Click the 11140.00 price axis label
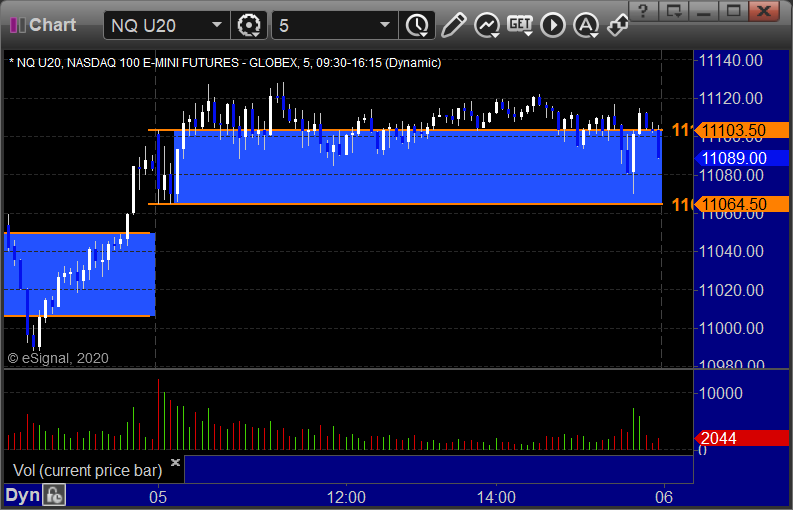 click(731, 61)
